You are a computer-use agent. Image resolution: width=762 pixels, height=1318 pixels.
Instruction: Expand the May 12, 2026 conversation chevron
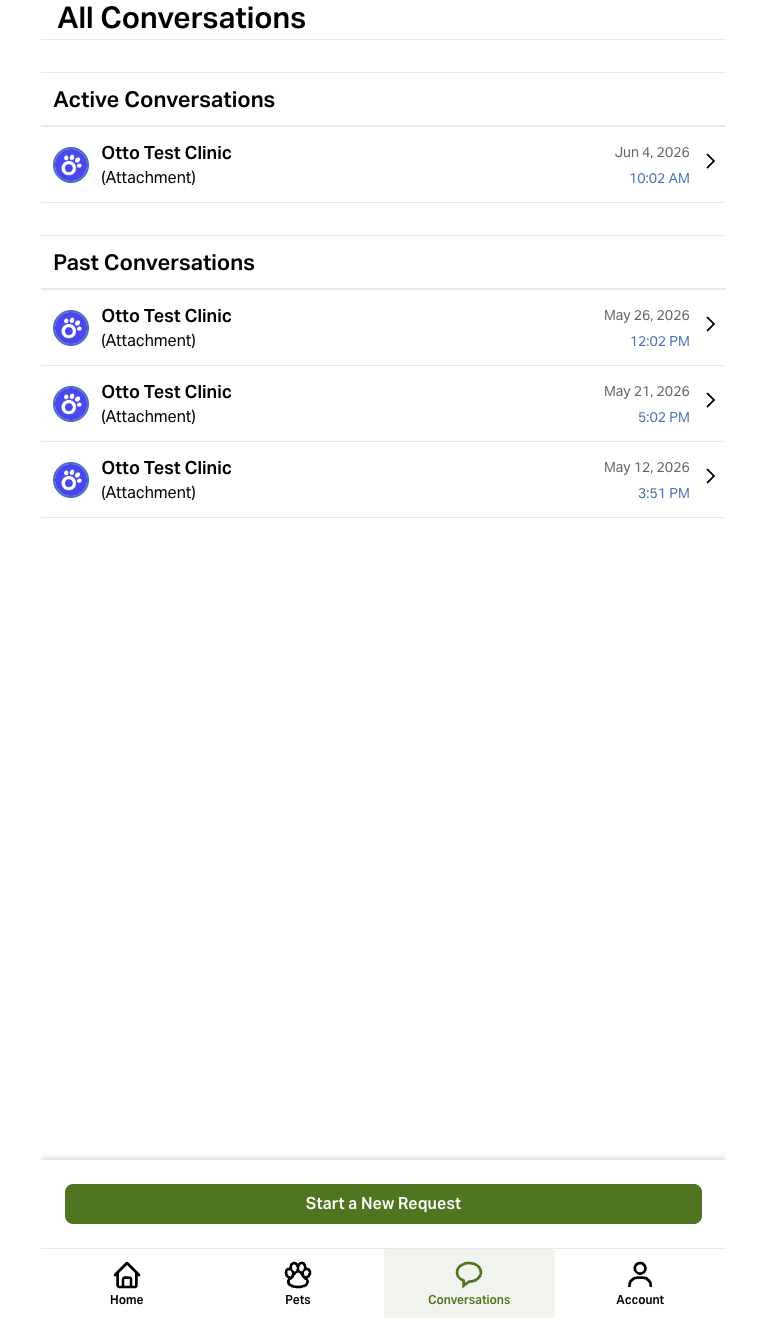710,476
